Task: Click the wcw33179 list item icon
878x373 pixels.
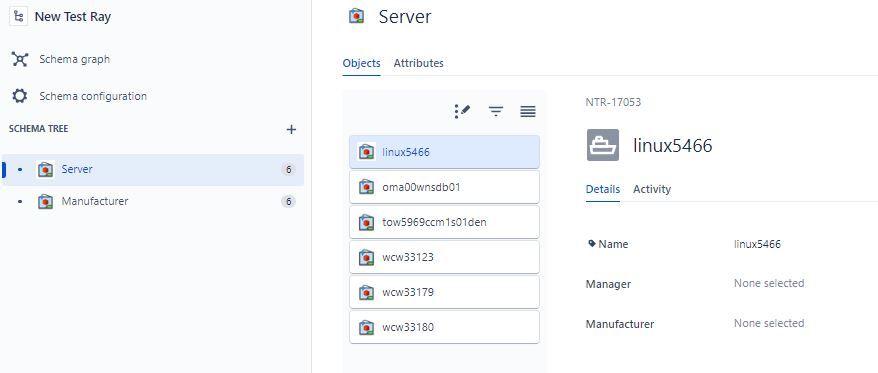Action: 366,292
